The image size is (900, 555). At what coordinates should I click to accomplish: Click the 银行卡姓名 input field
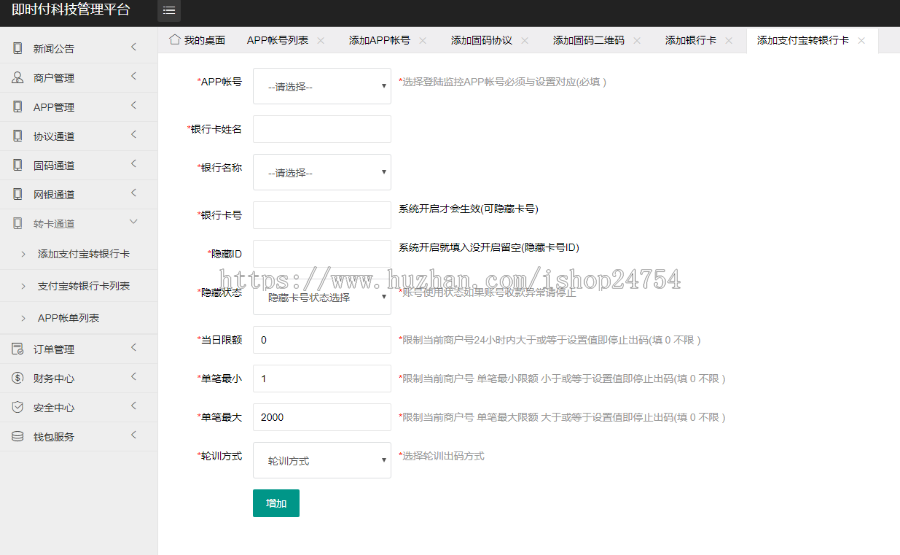pos(322,129)
